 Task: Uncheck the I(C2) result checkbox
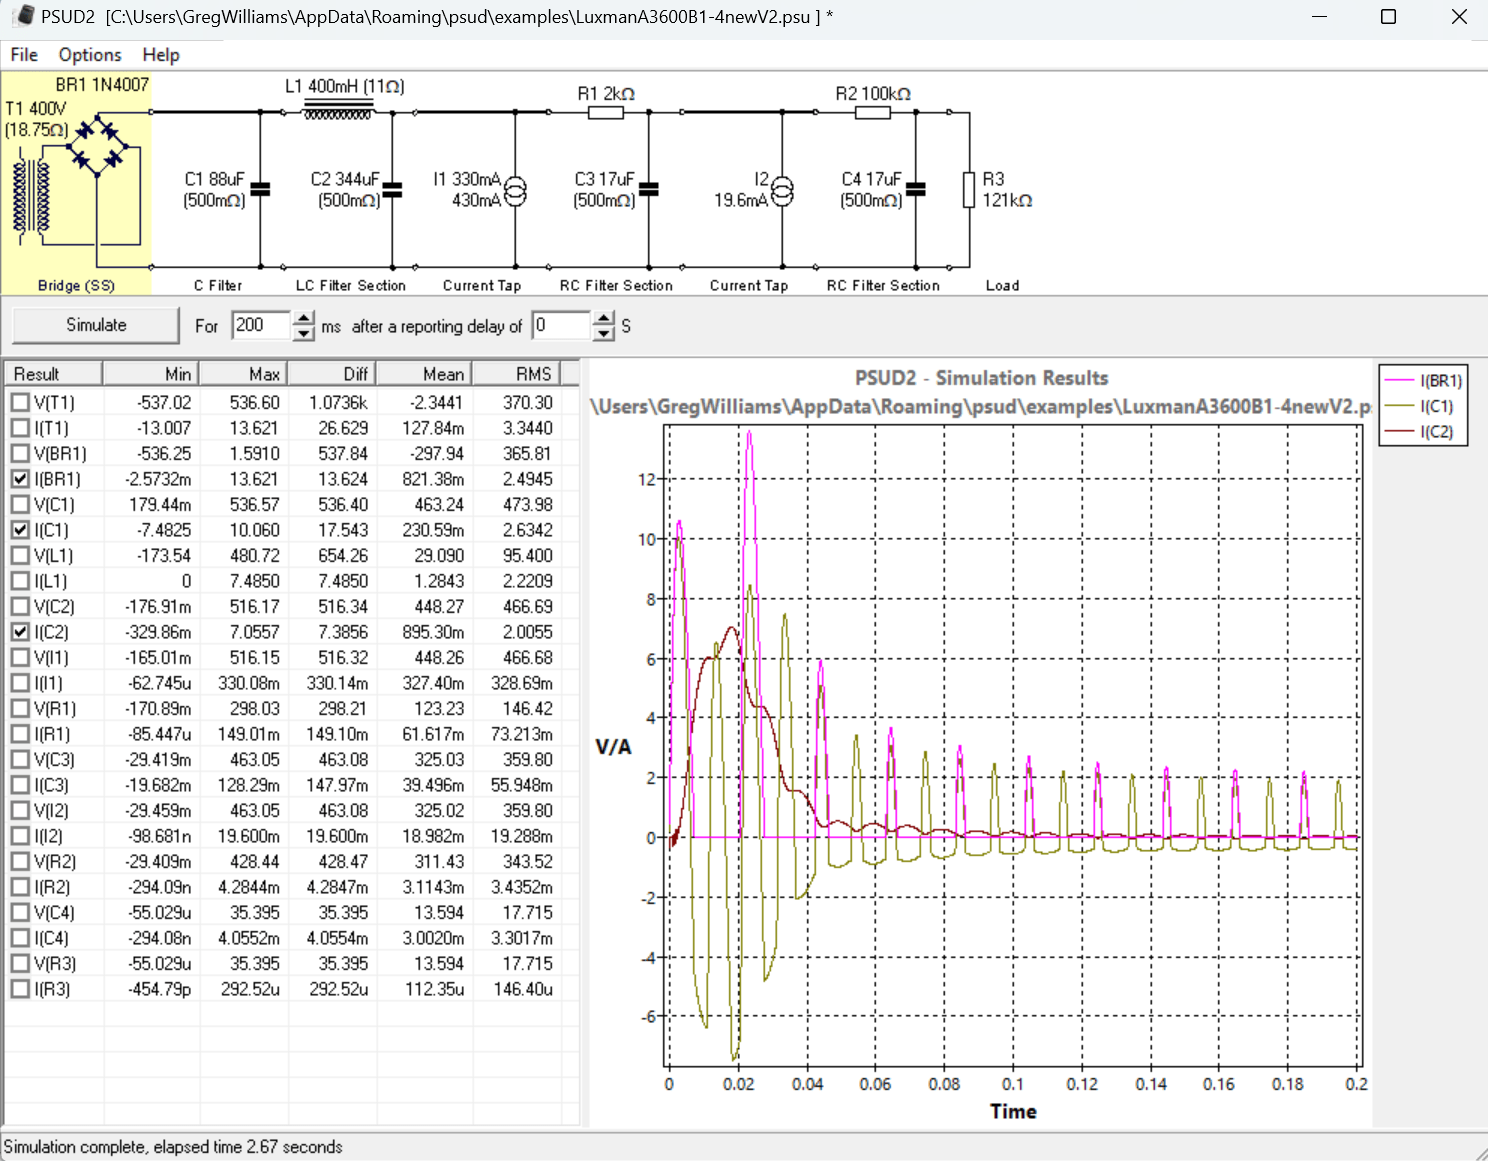point(20,632)
